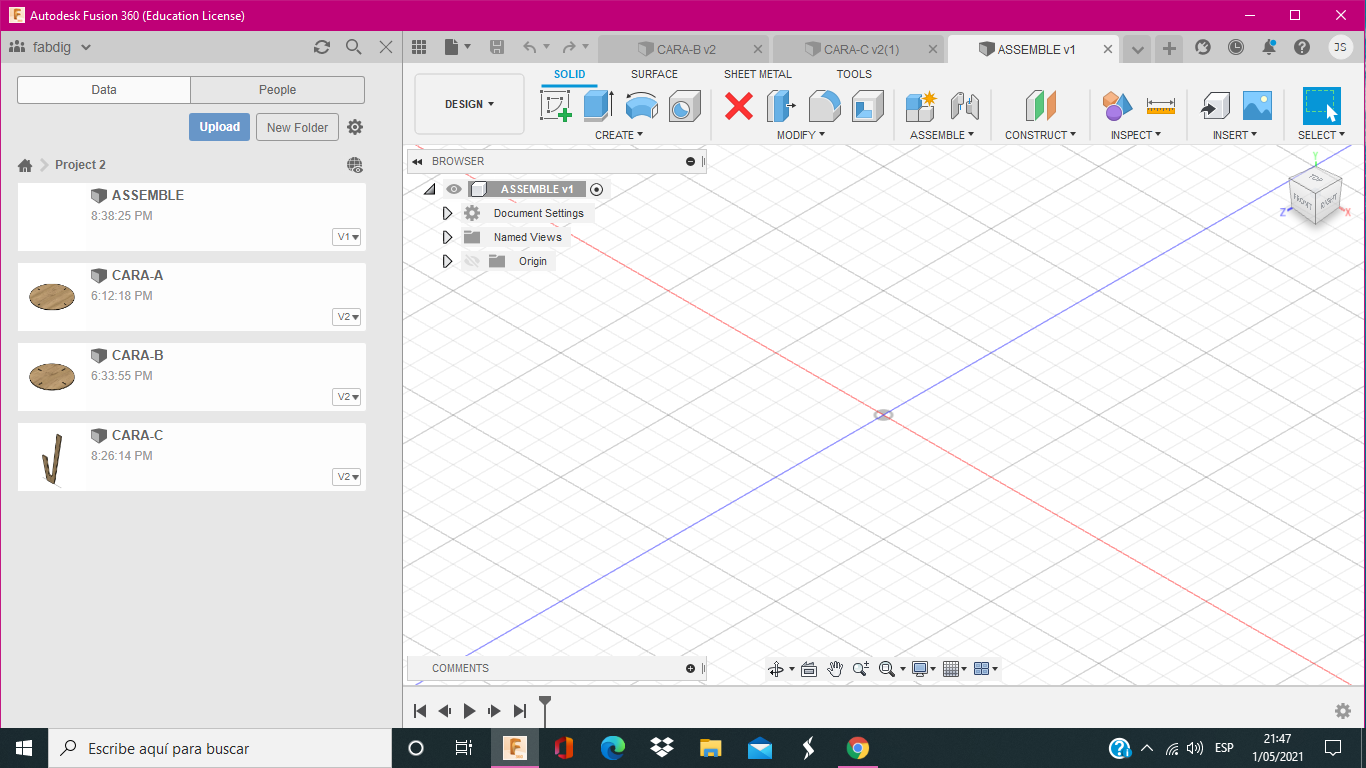The image size is (1366, 768).
Task: Click the Job Status clock icon
Action: pyautogui.click(x=1236, y=47)
